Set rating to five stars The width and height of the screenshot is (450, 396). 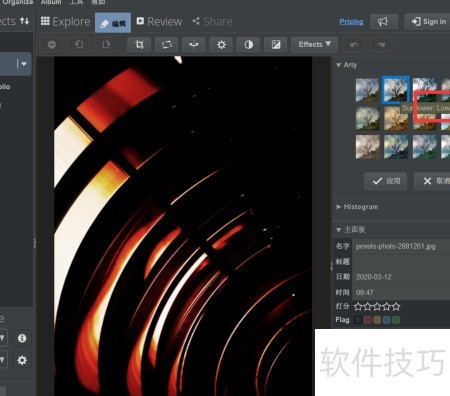(396, 306)
